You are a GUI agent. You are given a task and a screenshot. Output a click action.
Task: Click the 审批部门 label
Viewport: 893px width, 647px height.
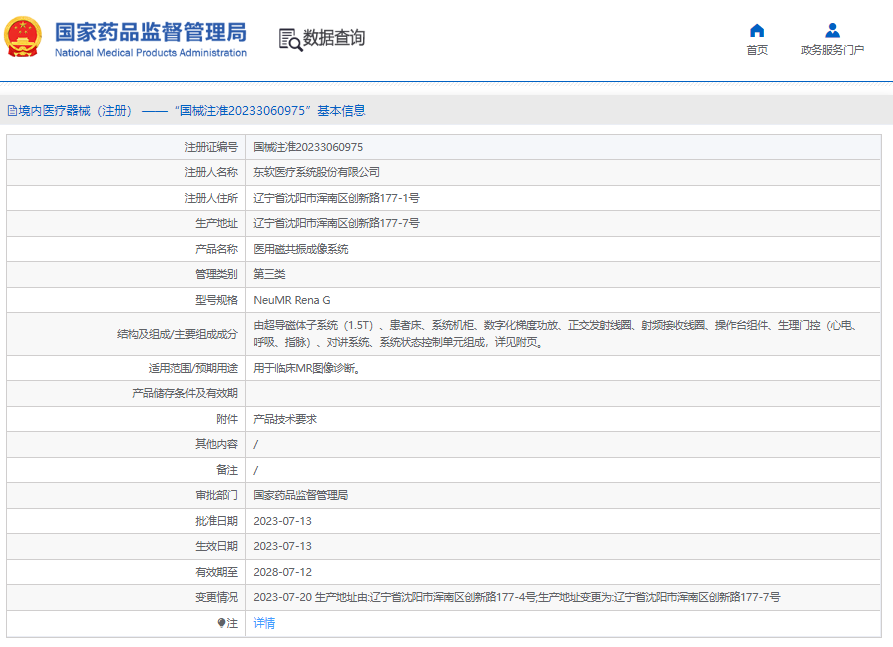(216, 495)
